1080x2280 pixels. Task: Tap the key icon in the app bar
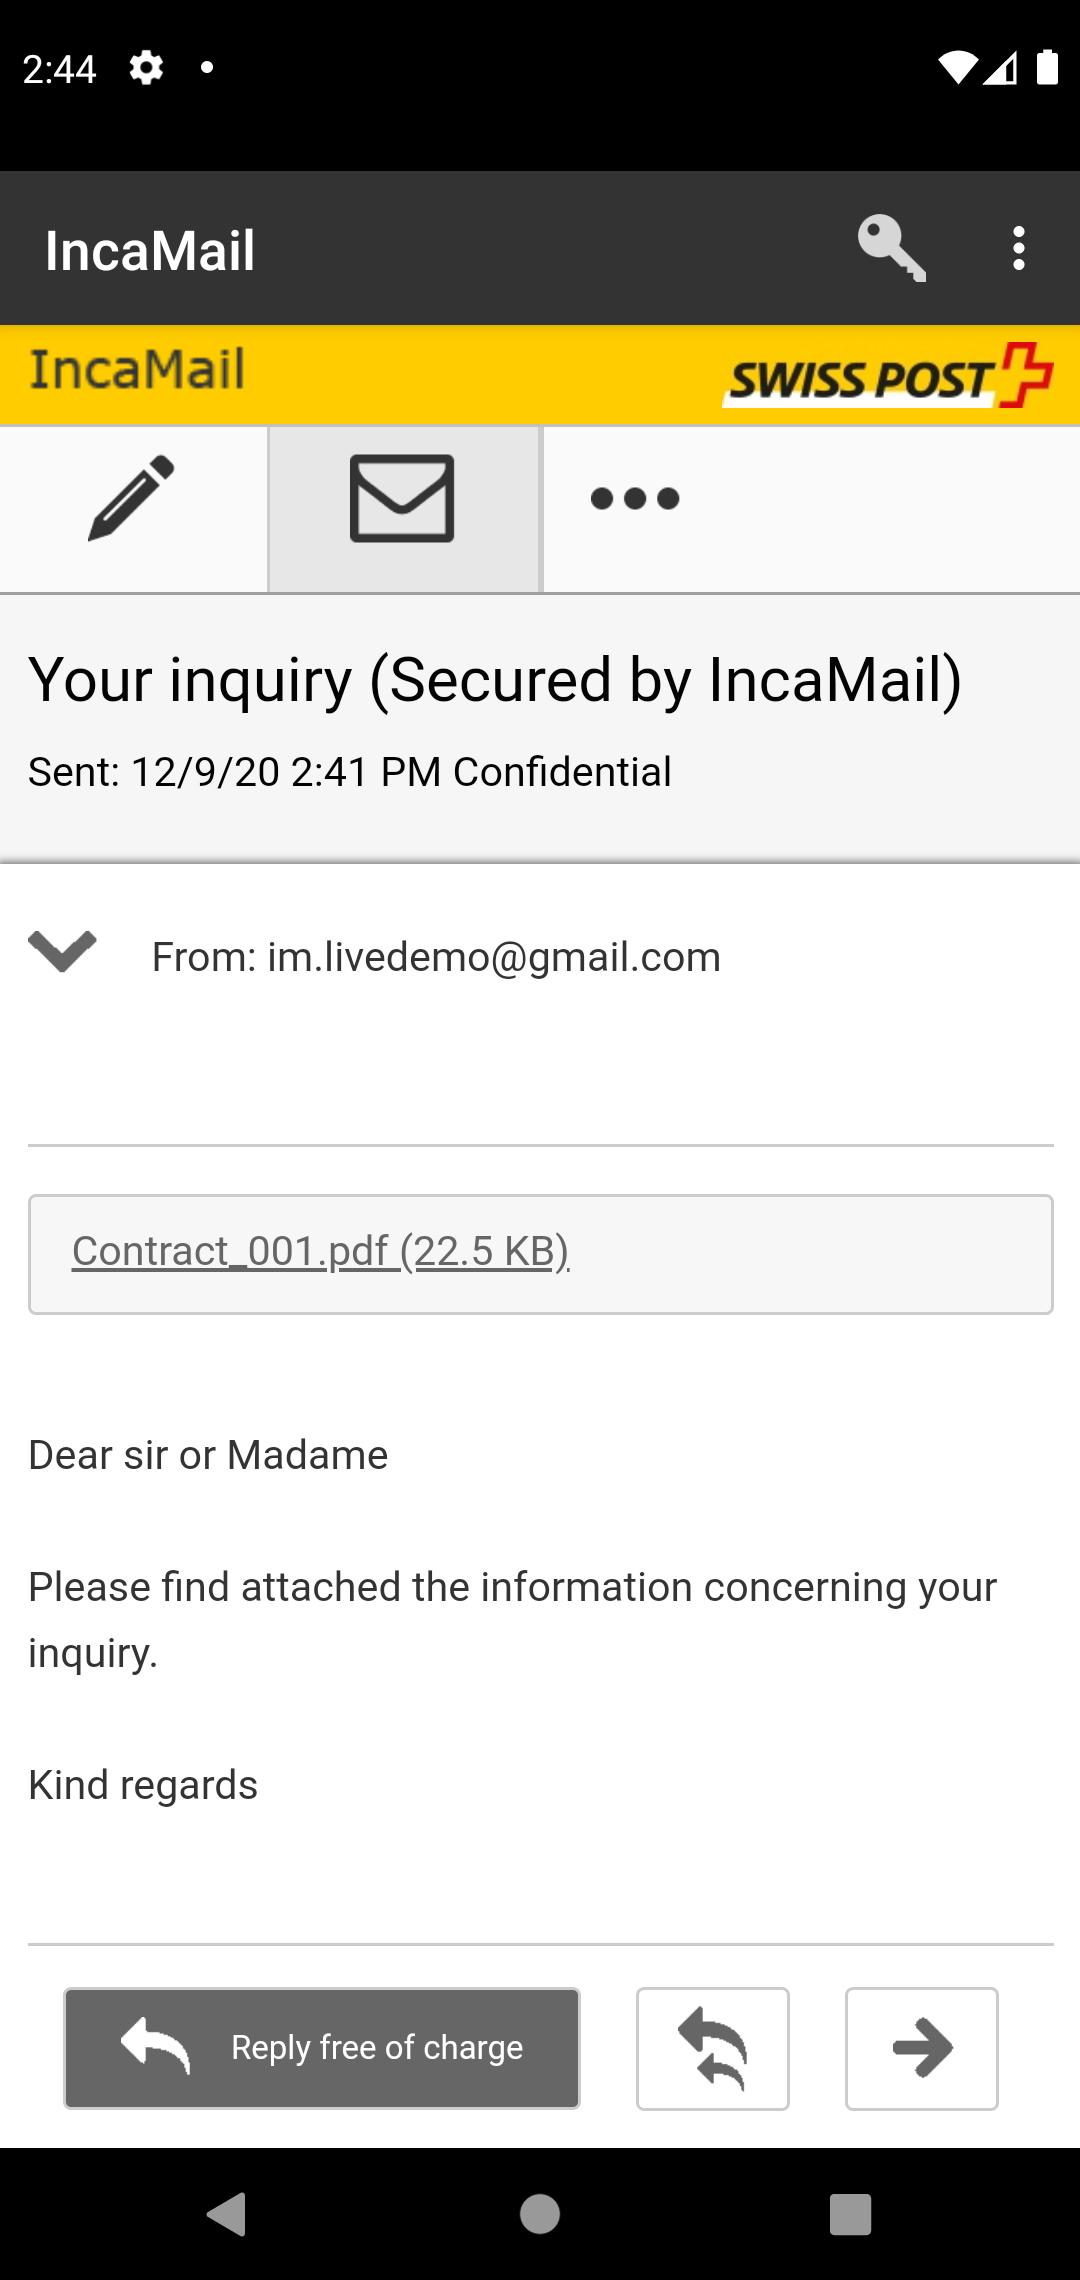pyautogui.click(x=891, y=248)
